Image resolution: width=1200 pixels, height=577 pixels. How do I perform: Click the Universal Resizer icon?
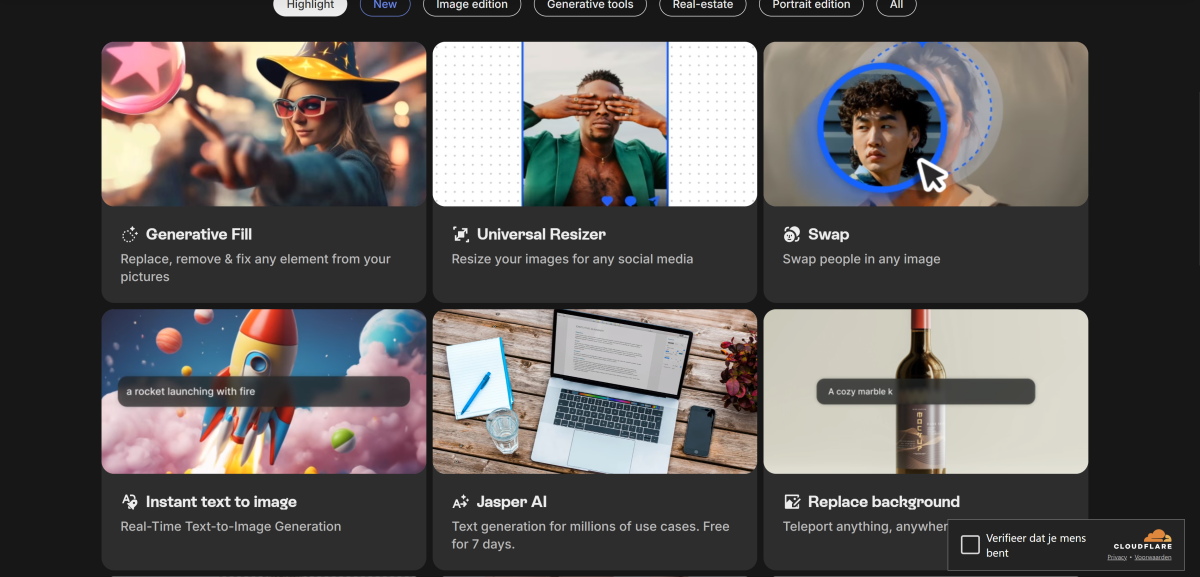point(460,235)
